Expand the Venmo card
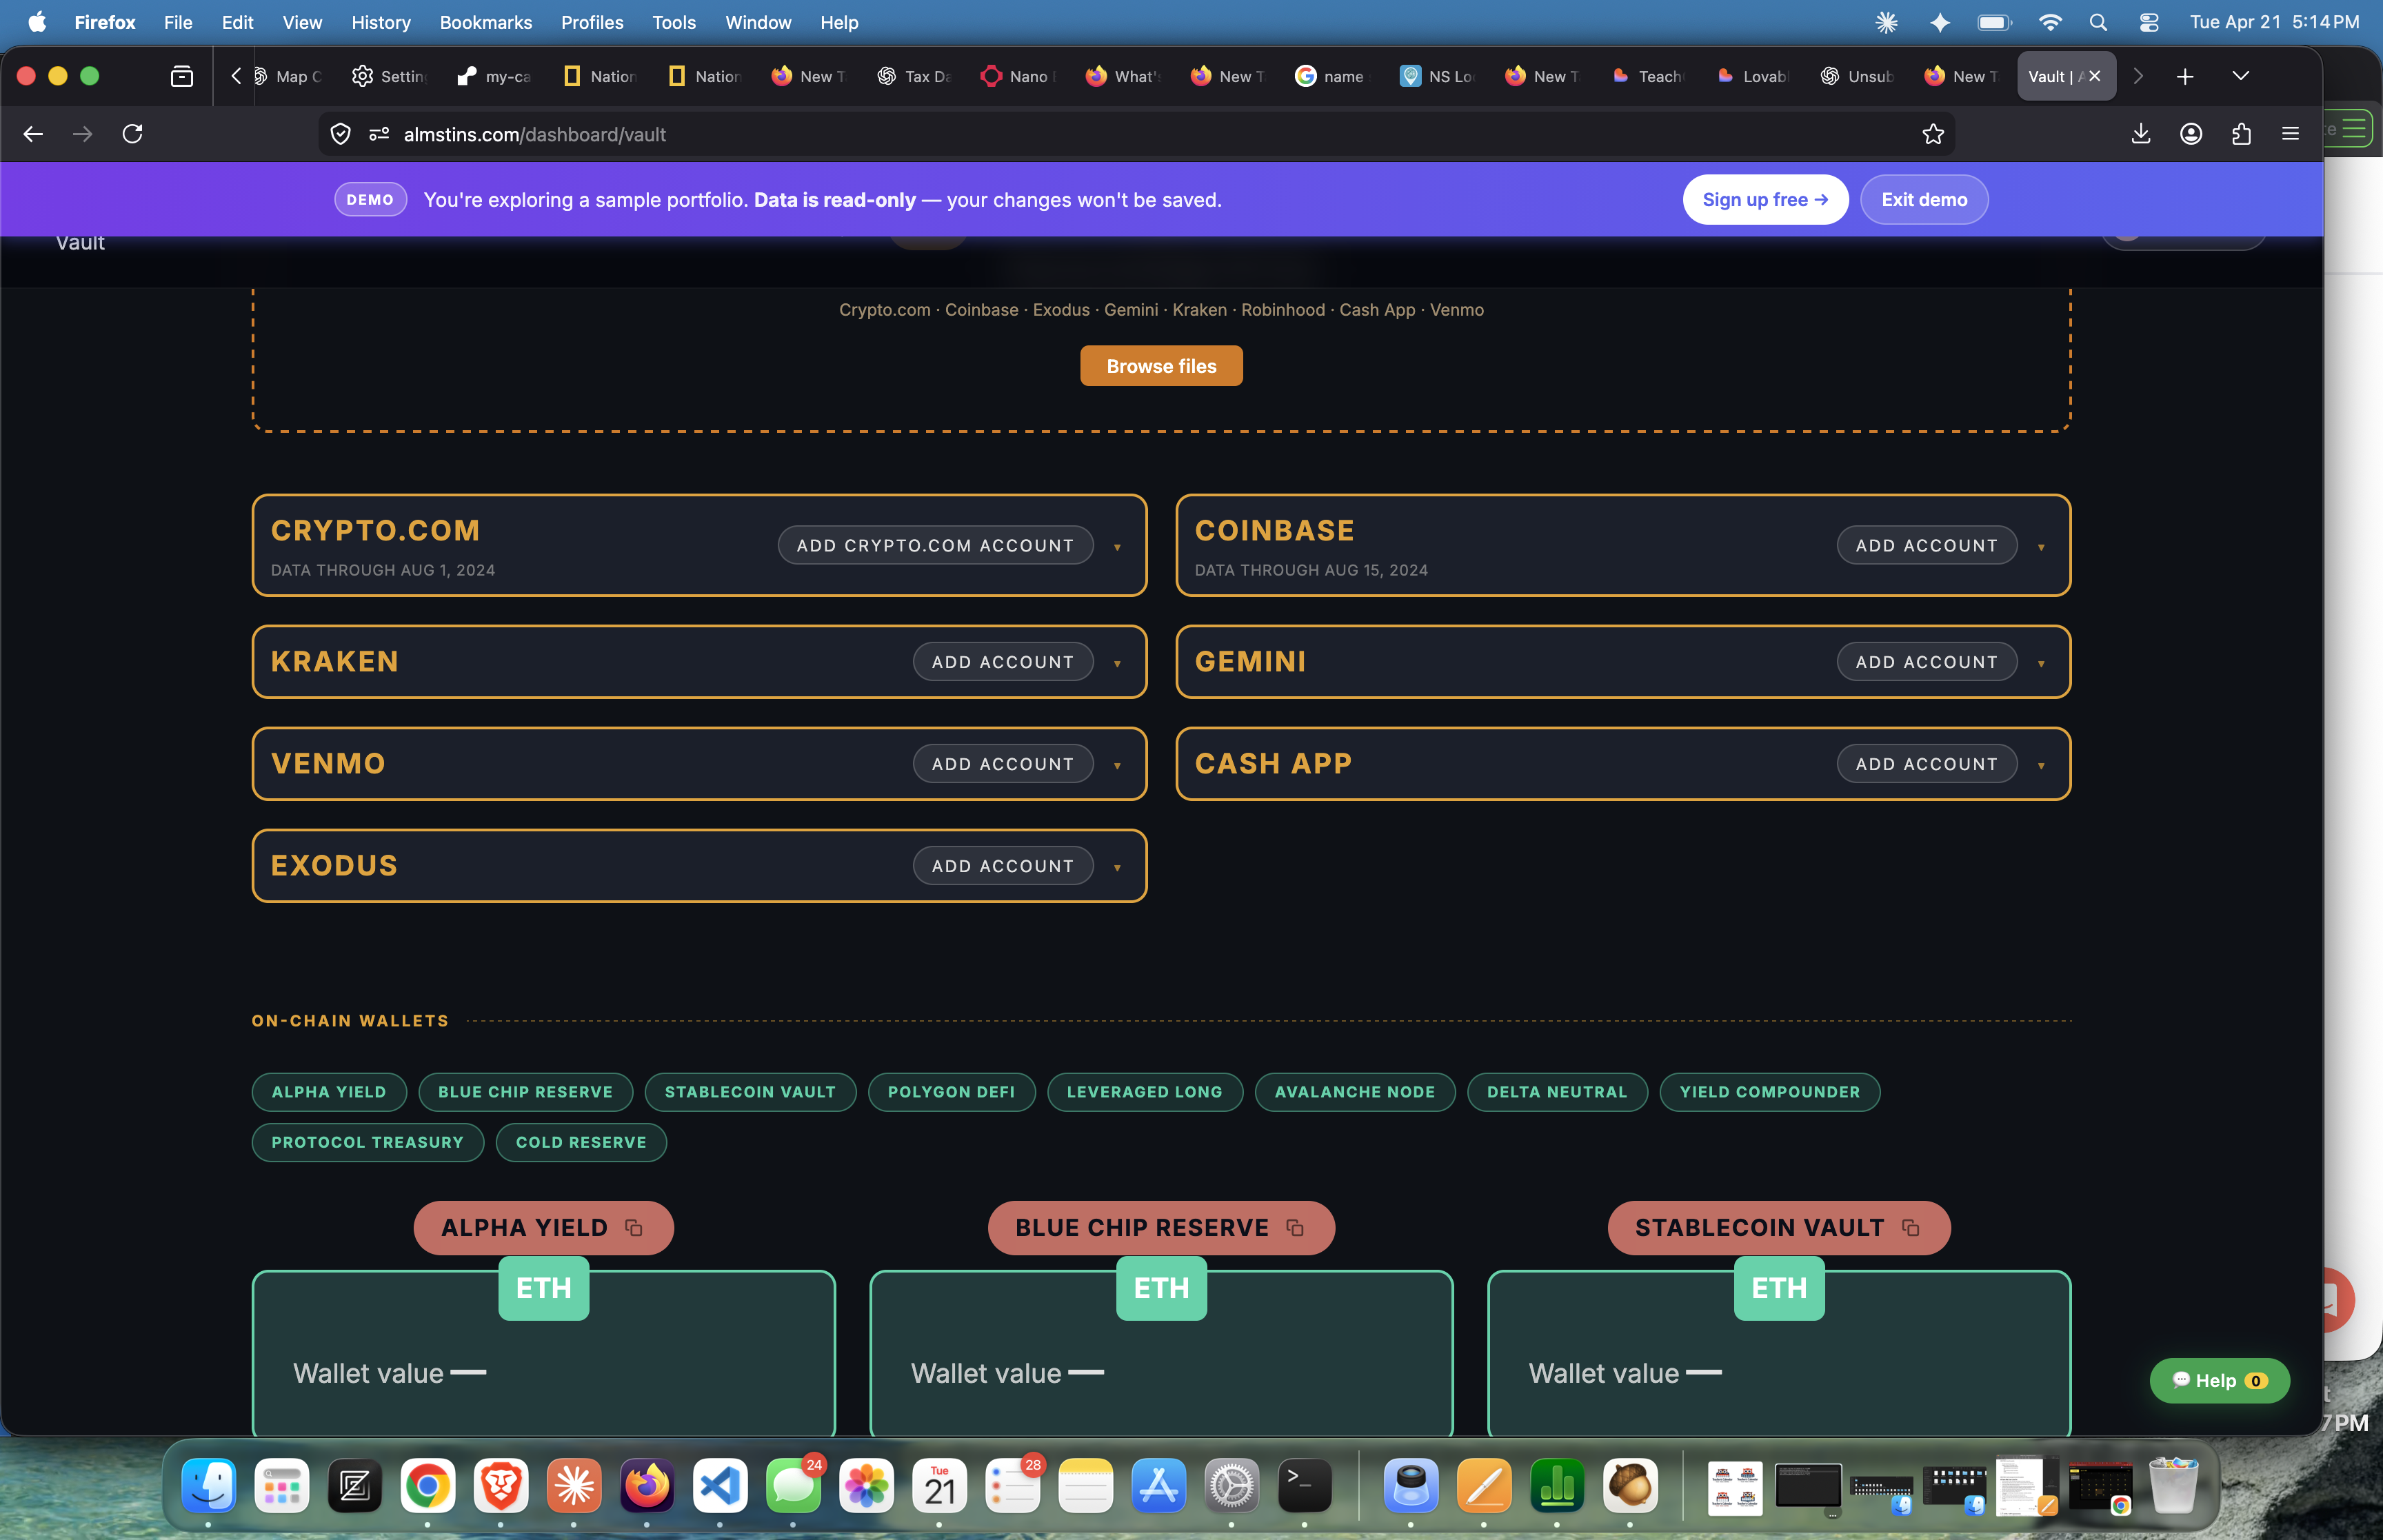 1117,765
